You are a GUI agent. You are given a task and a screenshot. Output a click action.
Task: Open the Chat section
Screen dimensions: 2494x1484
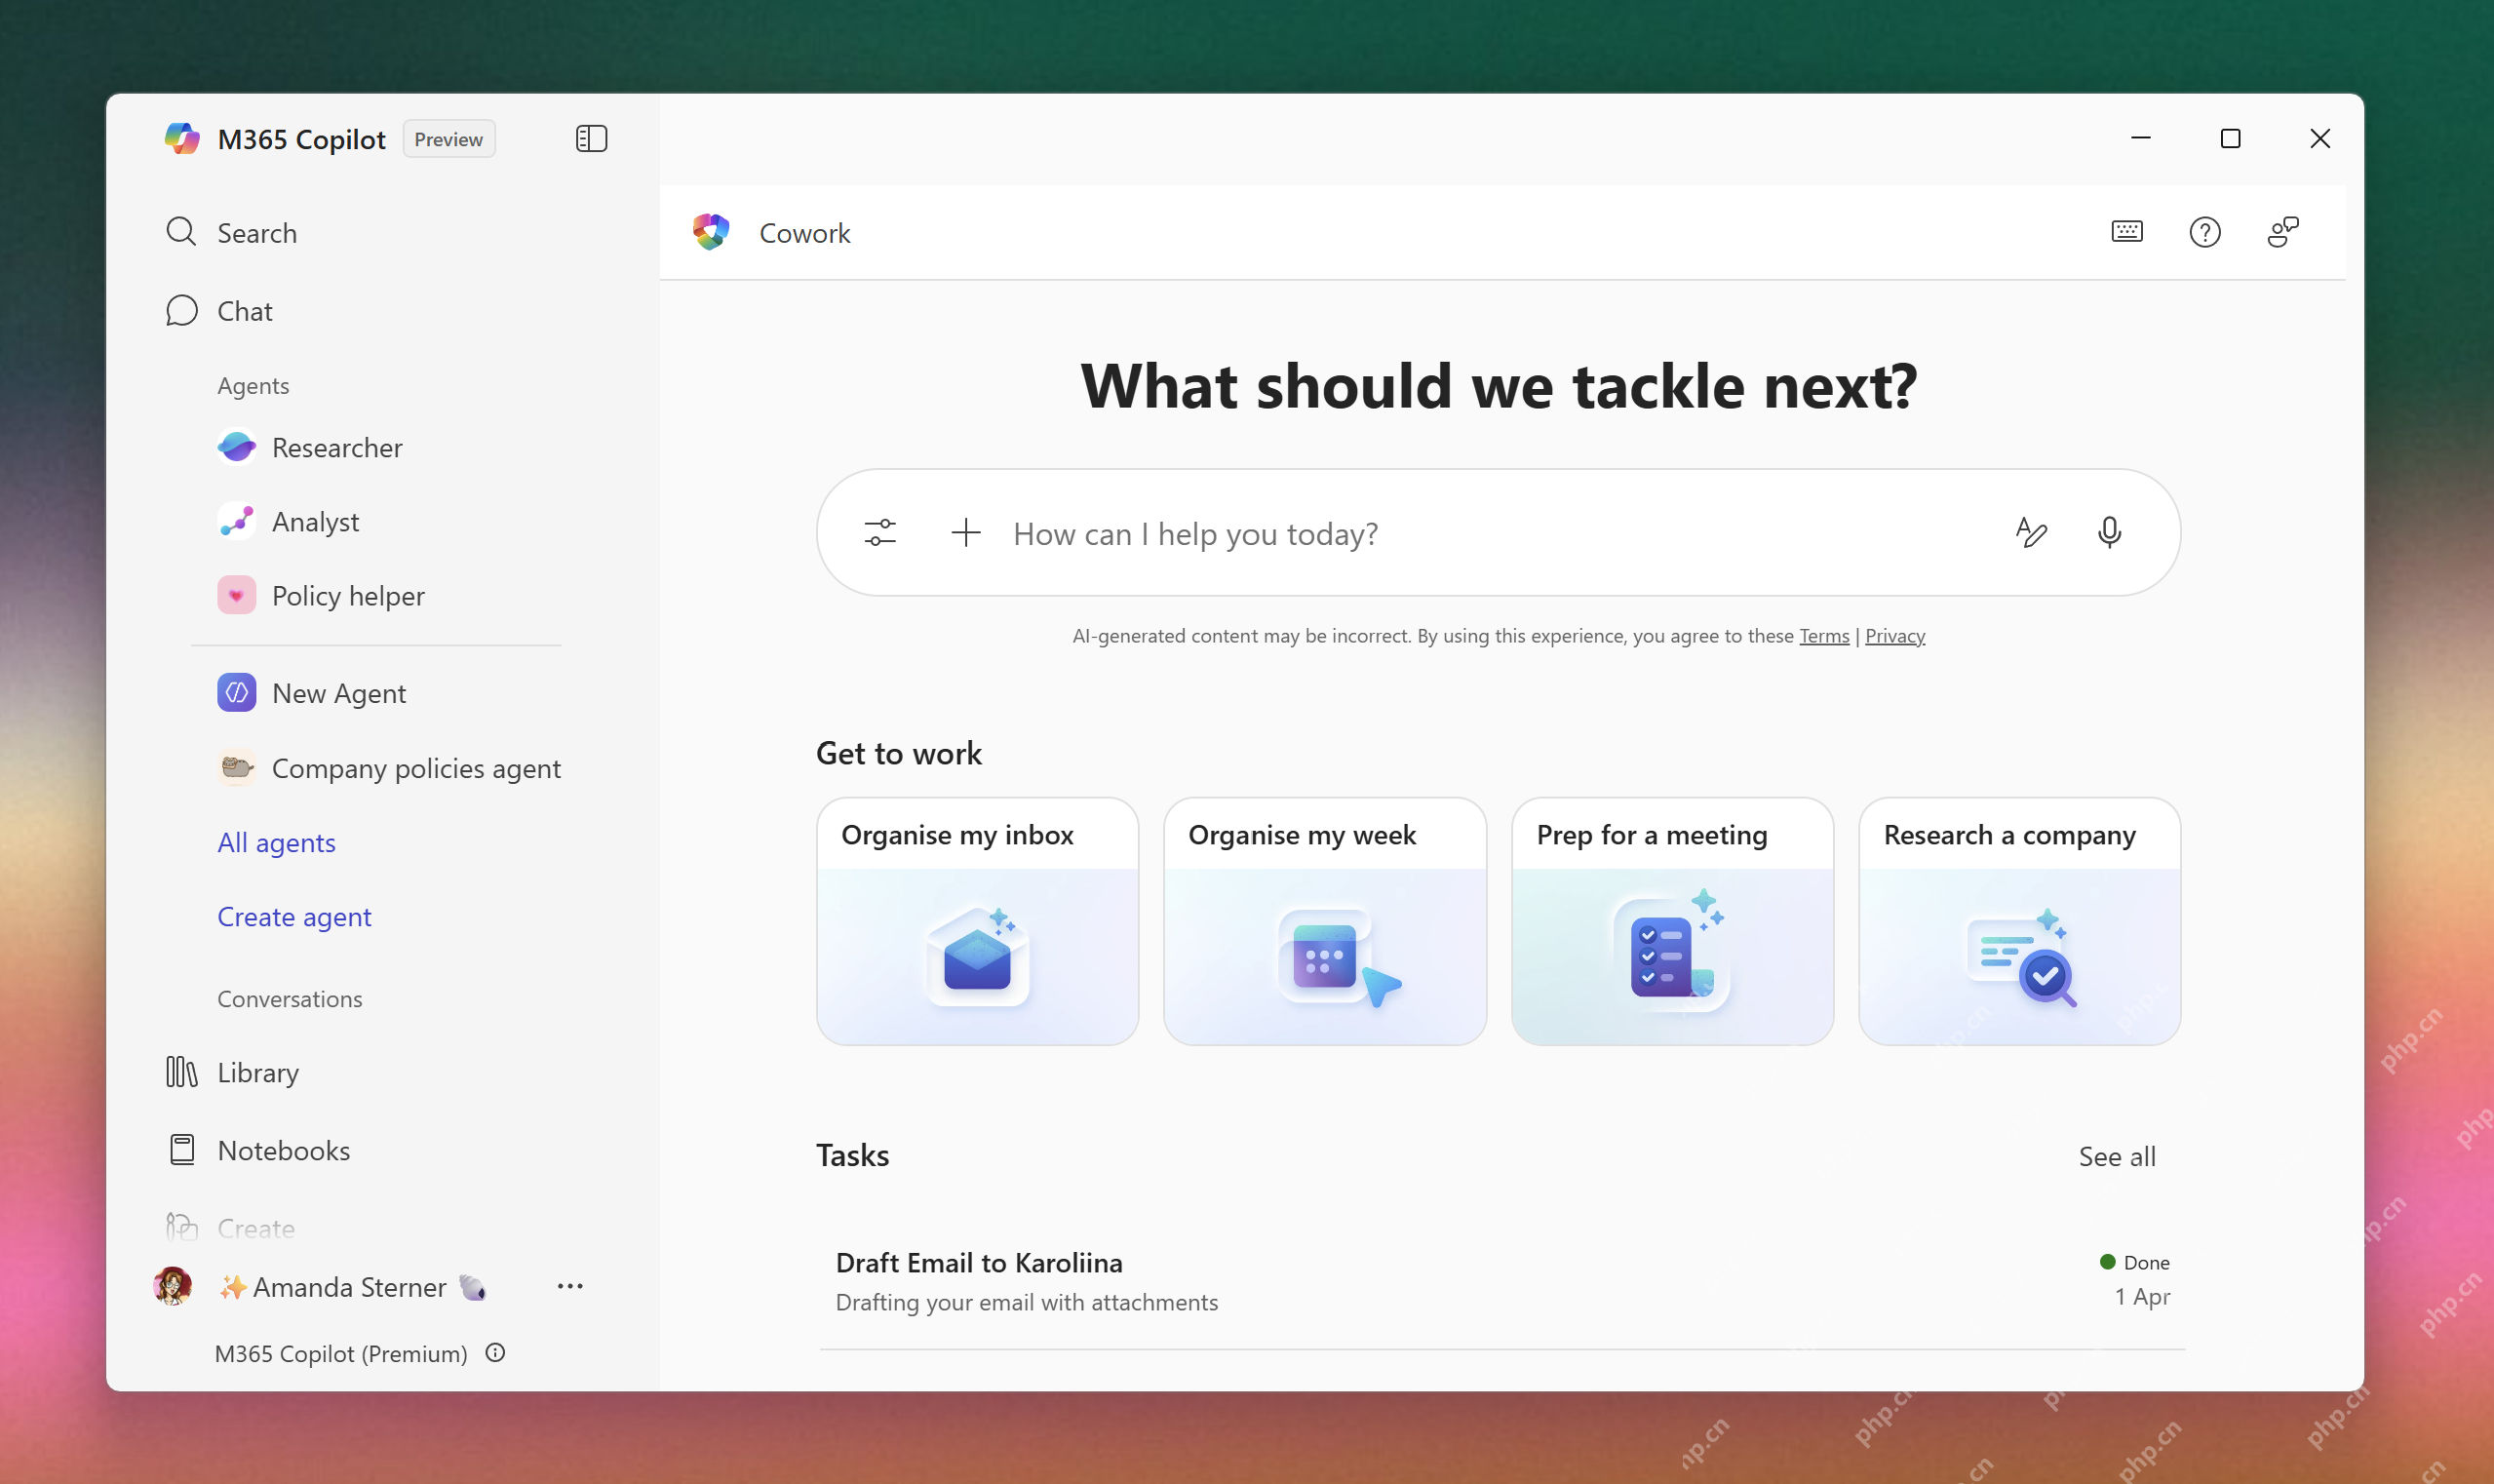pyautogui.click(x=219, y=311)
